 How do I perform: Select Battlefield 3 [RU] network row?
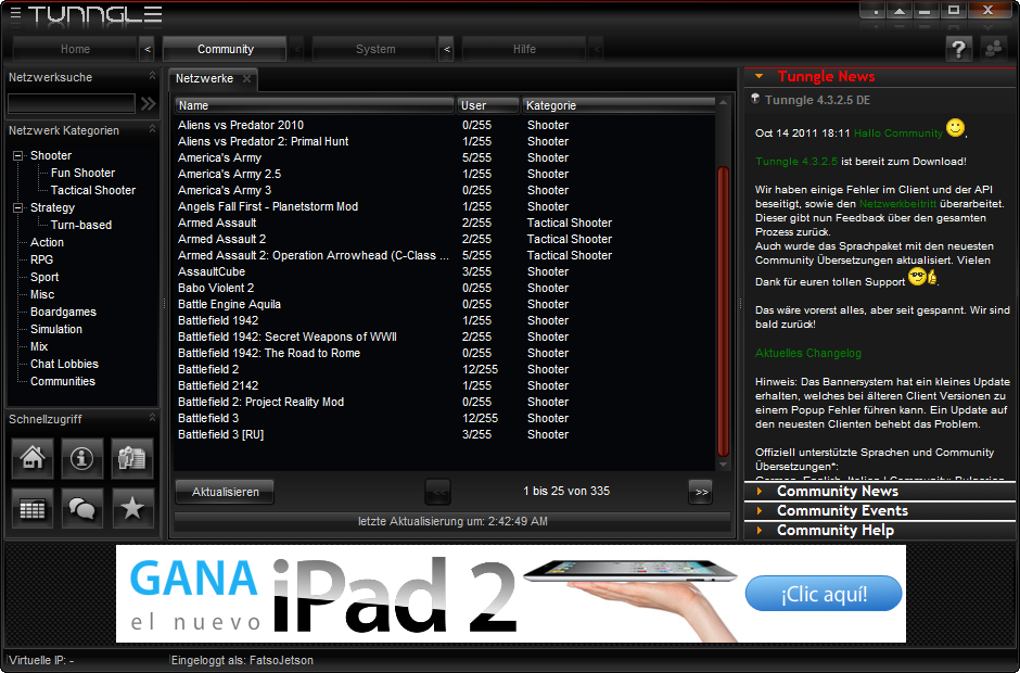pos(445,434)
